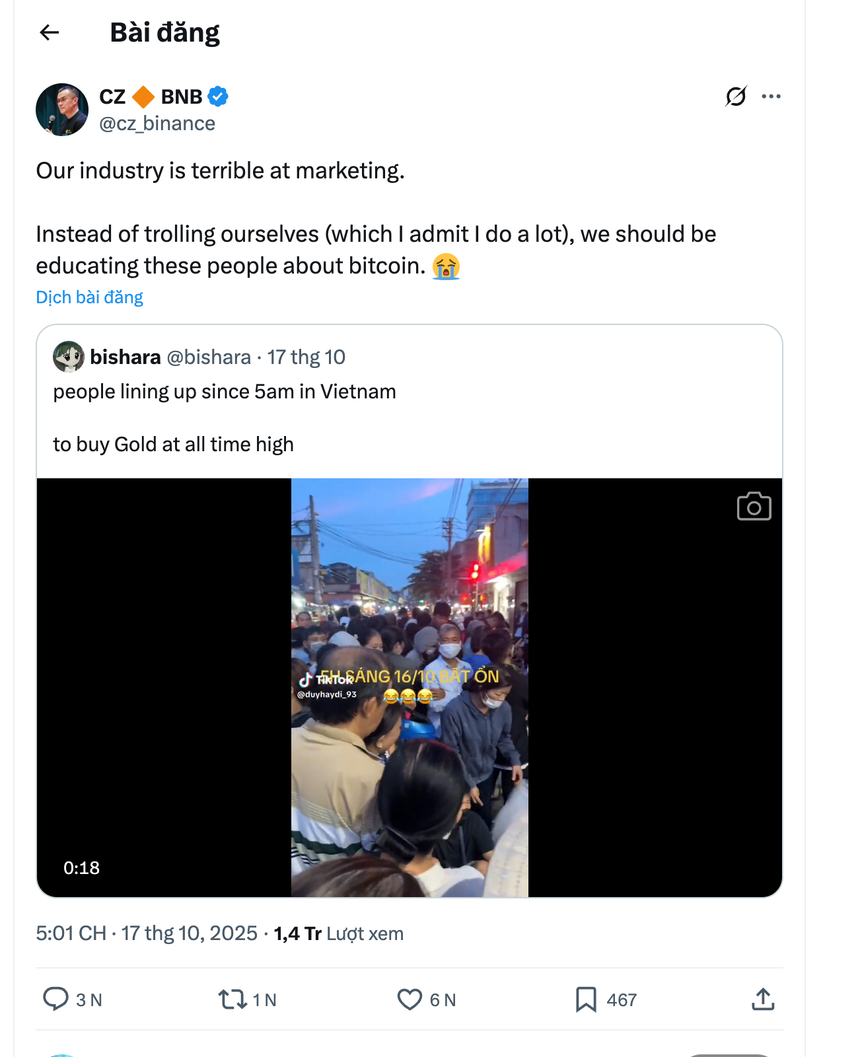
Task: Click the camera icon on video
Action: point(754,507)
